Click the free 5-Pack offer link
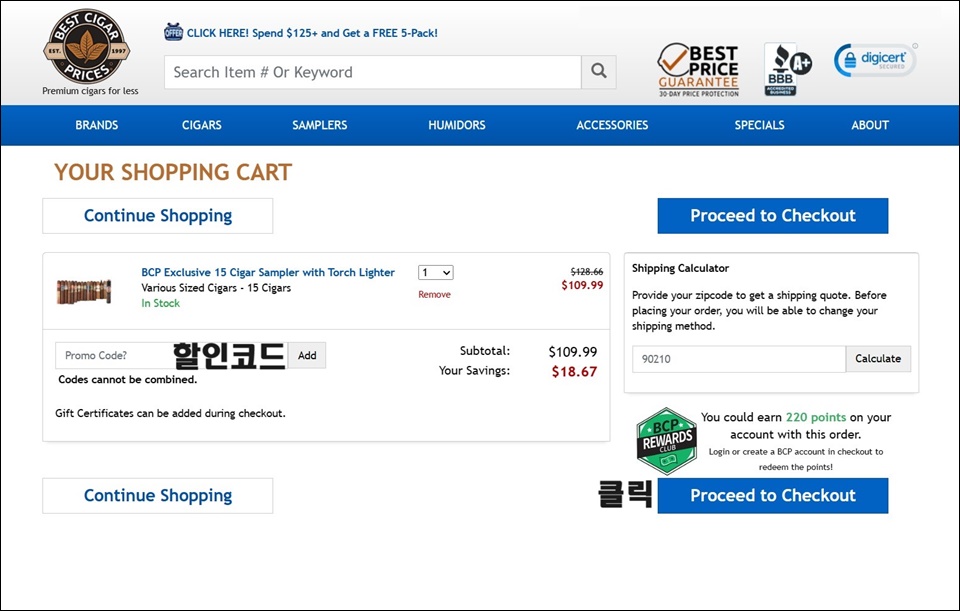Viewport: 960px width, 611px height. [312, 33]
